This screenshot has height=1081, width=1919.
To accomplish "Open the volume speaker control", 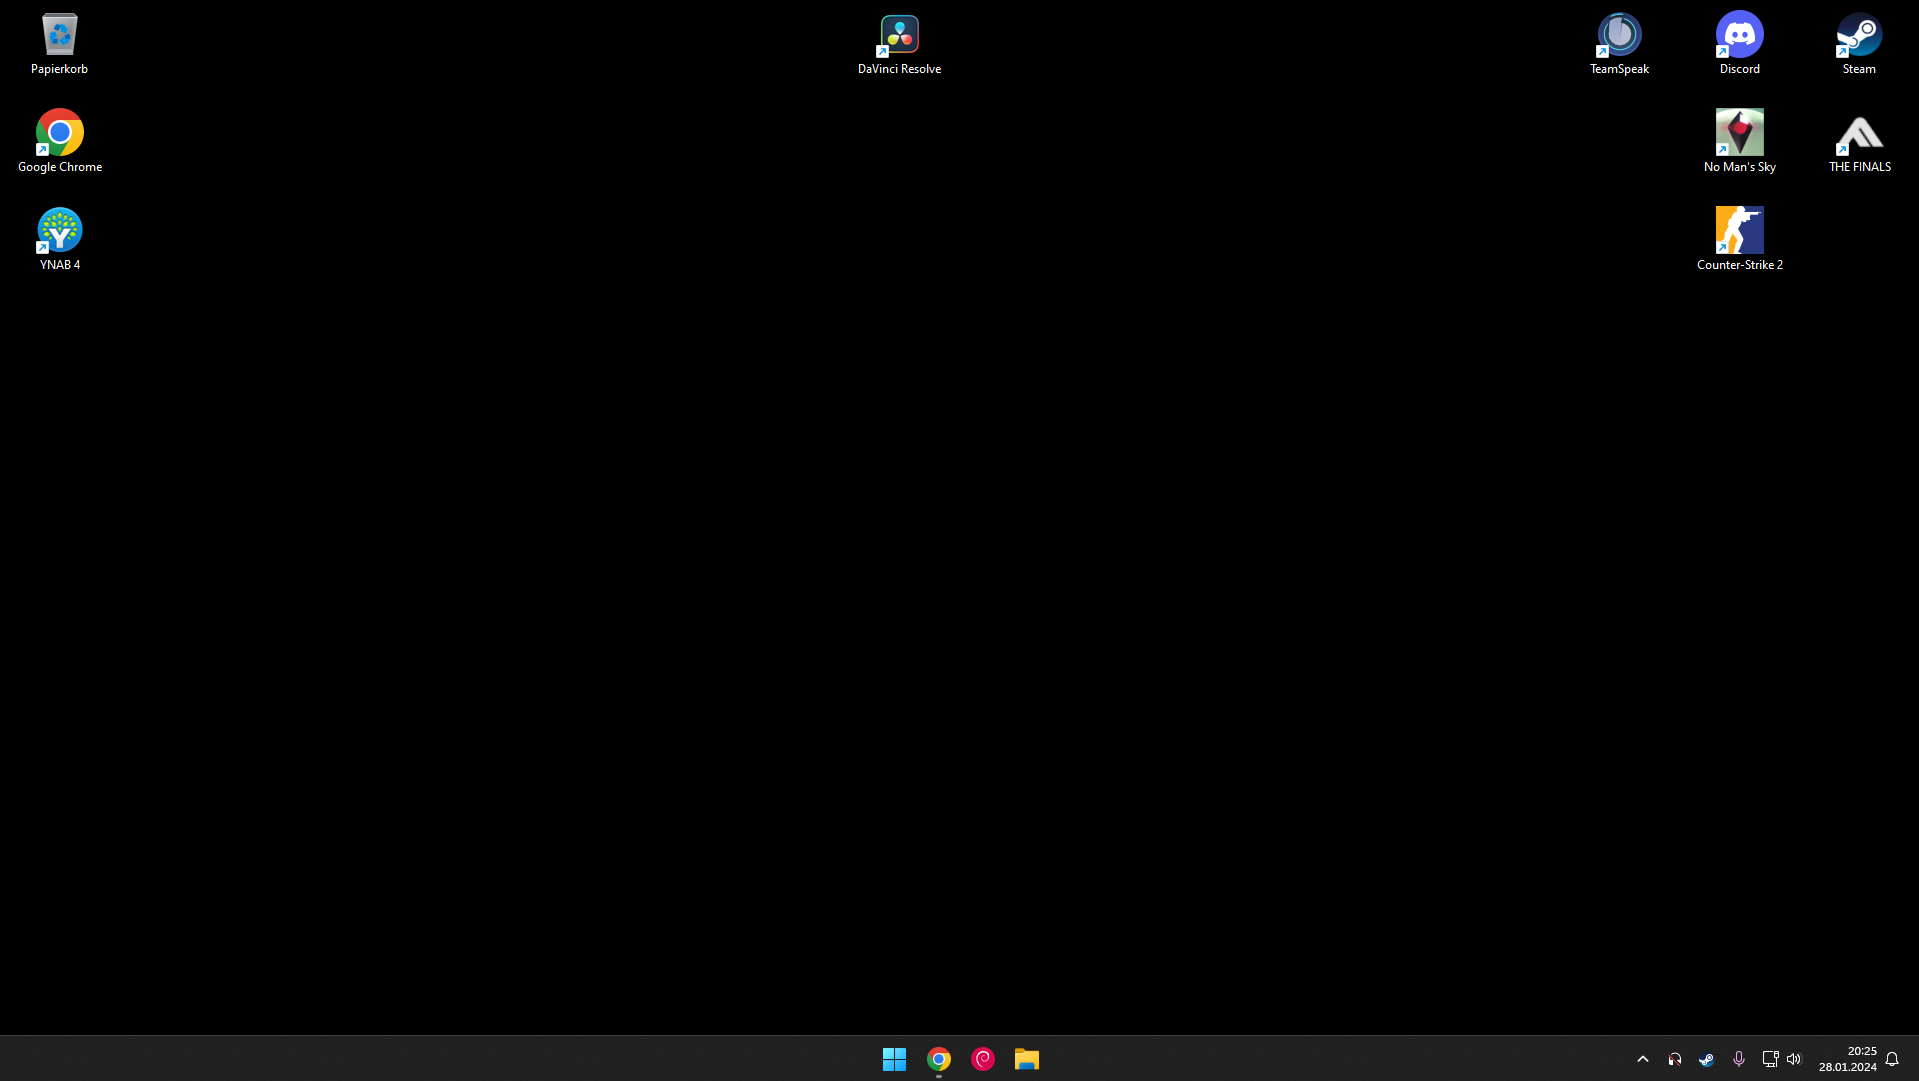I will 1794,1059.
